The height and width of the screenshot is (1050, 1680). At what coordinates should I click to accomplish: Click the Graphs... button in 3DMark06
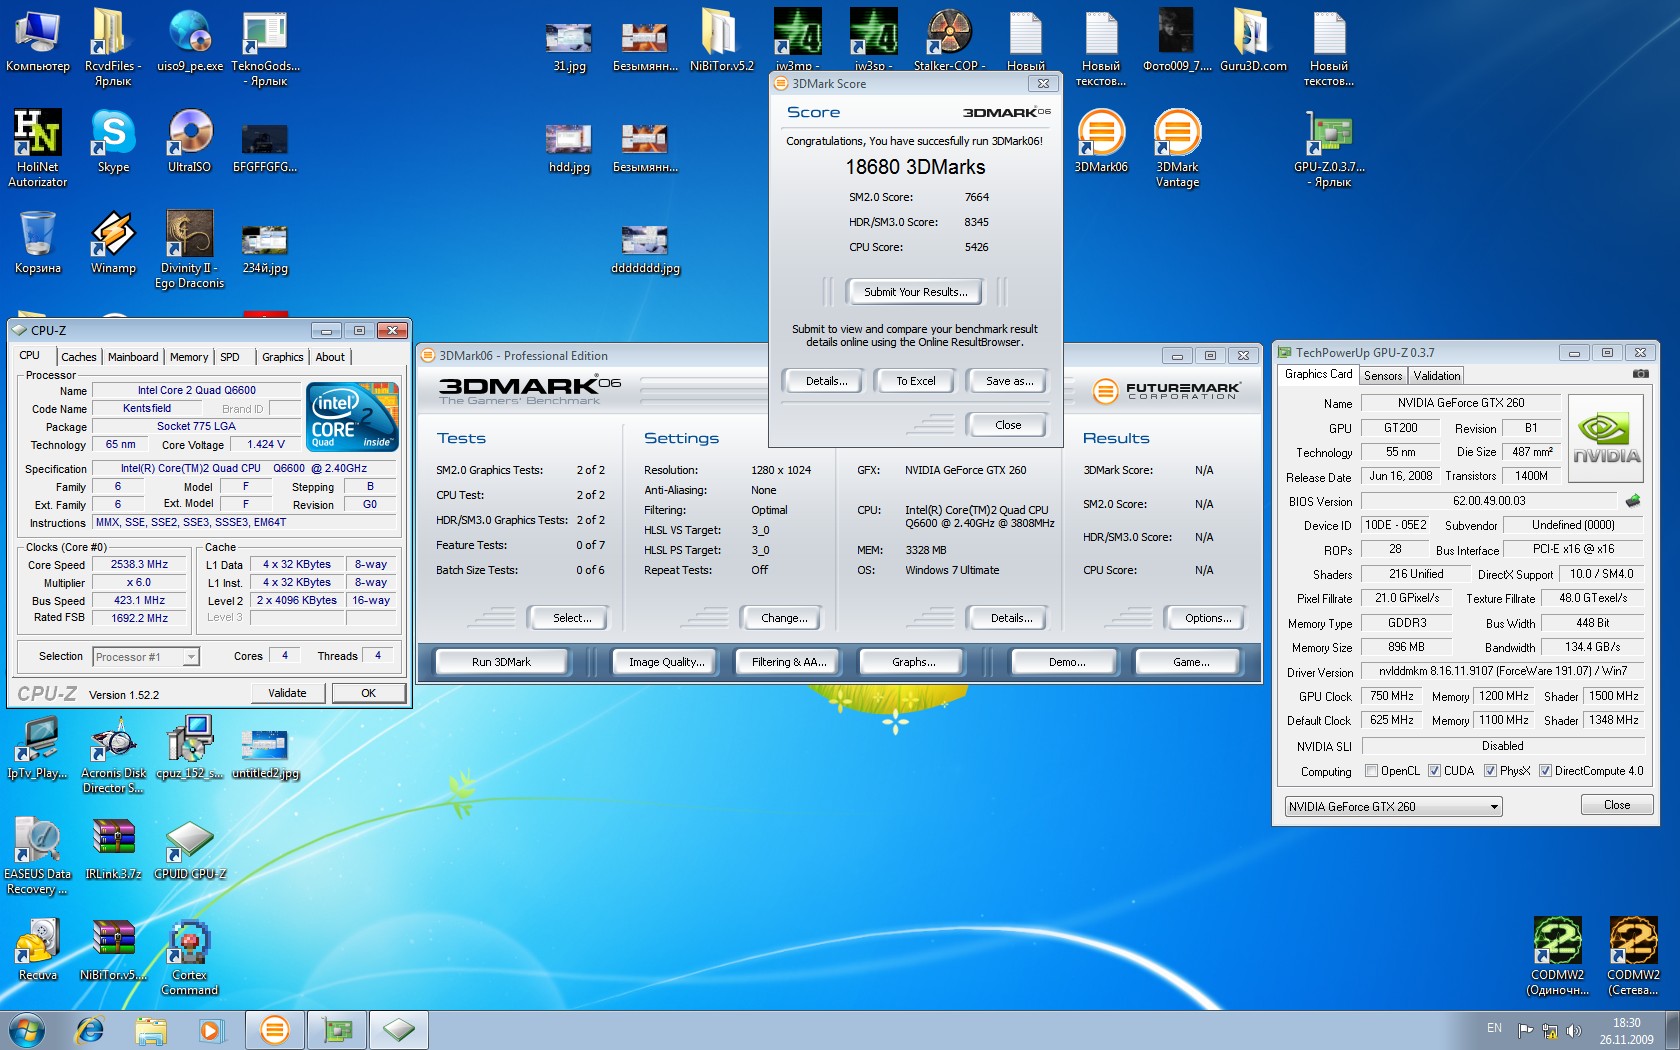click(x=913, y=662)
